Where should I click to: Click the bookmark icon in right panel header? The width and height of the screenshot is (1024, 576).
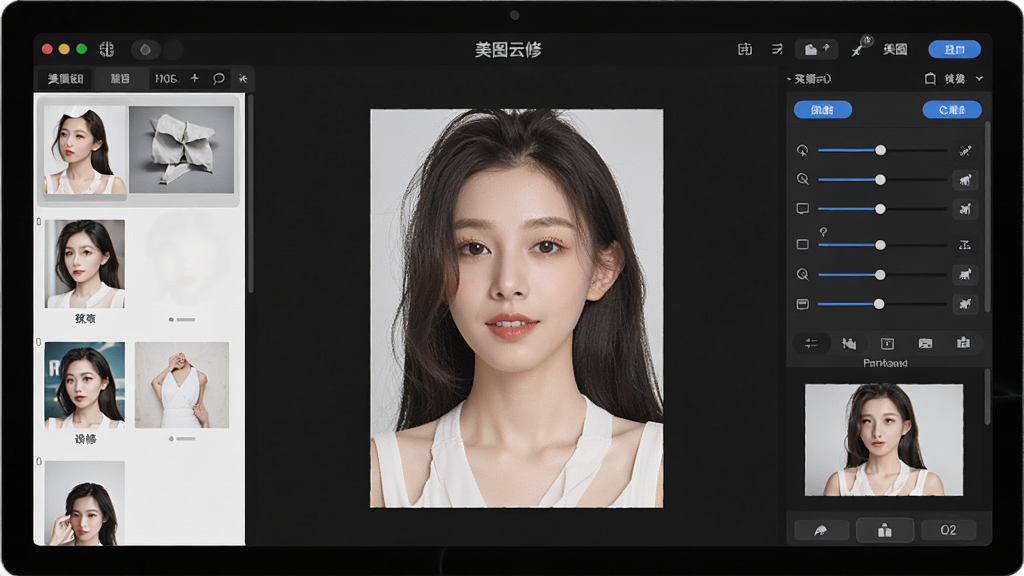pyautogui.click(x=930, y=79)
